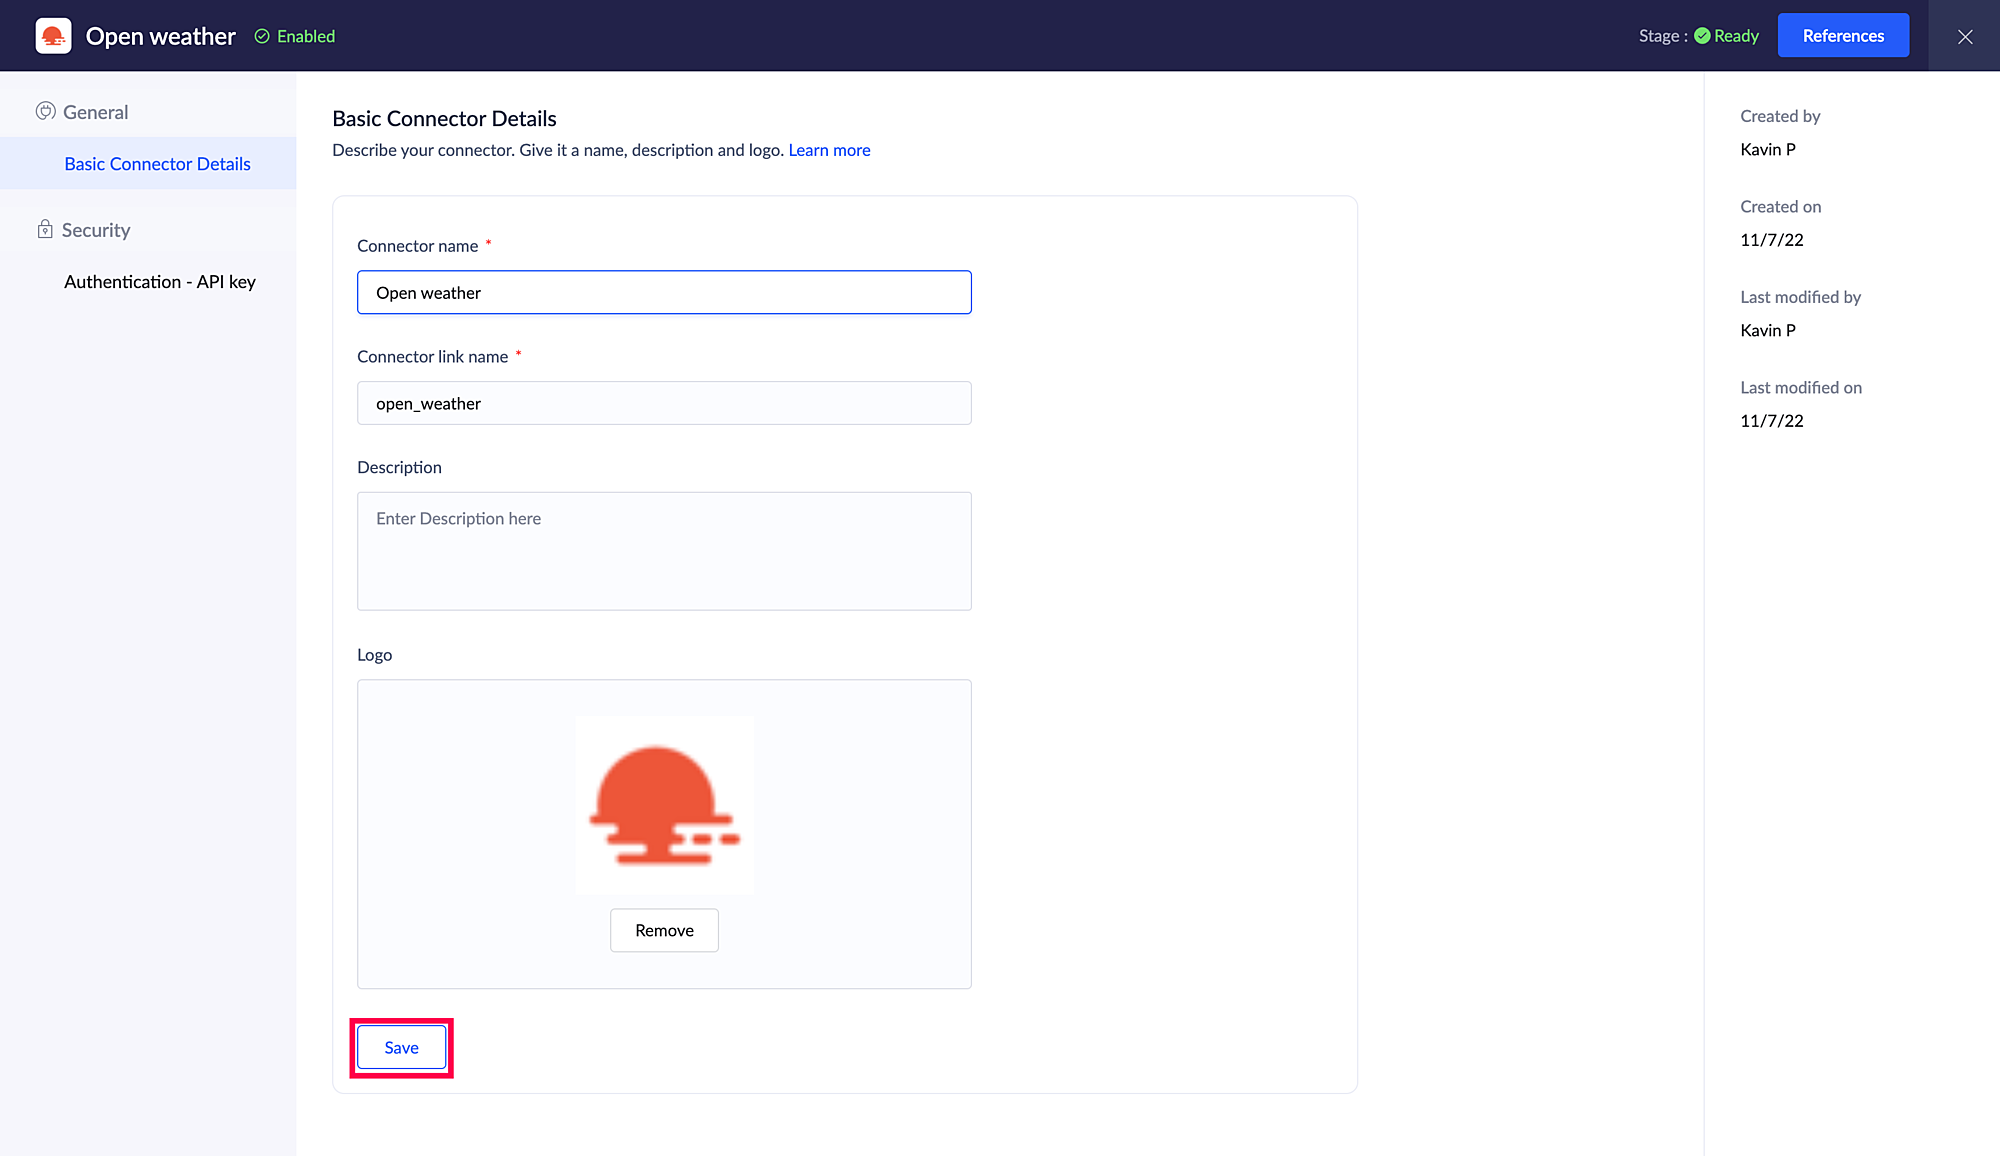
Task: Open the References button
Action: click(x=1842, y=36)
